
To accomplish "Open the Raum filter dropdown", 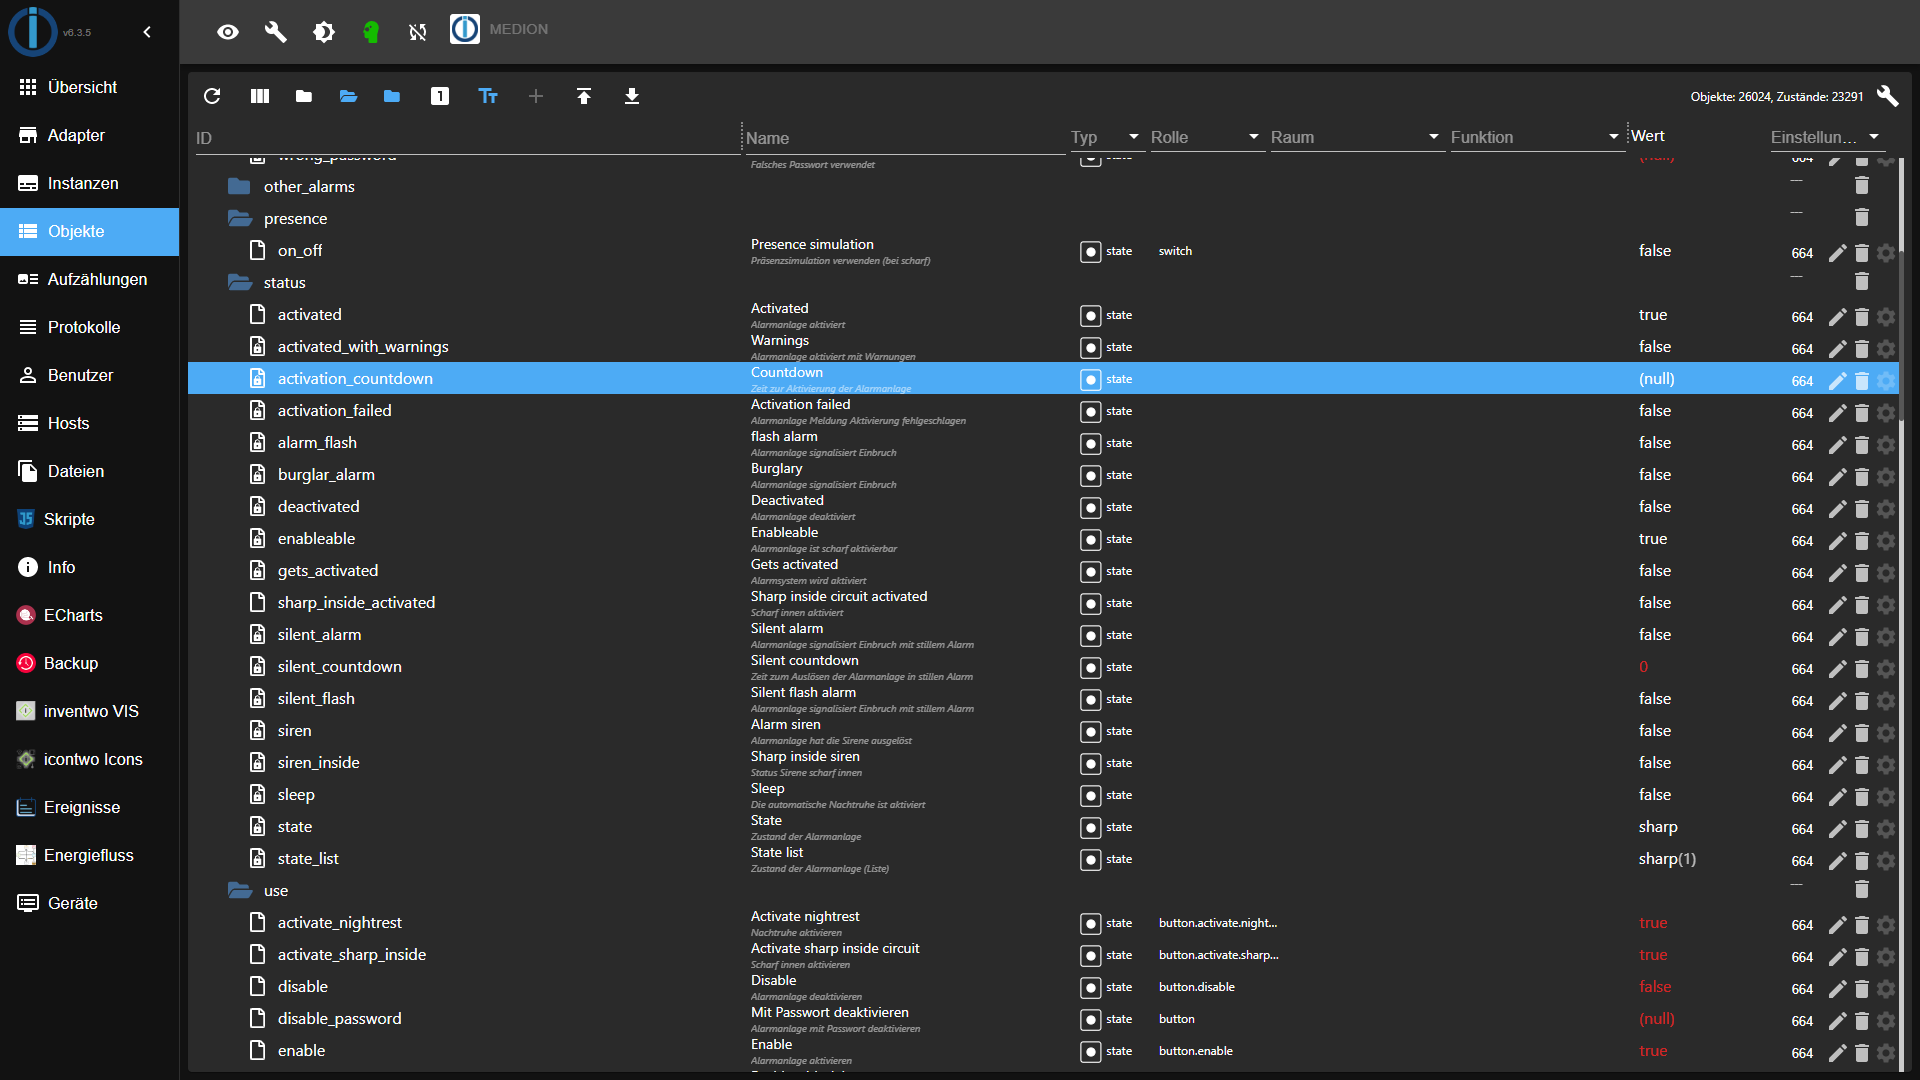I will (1356, 137).
